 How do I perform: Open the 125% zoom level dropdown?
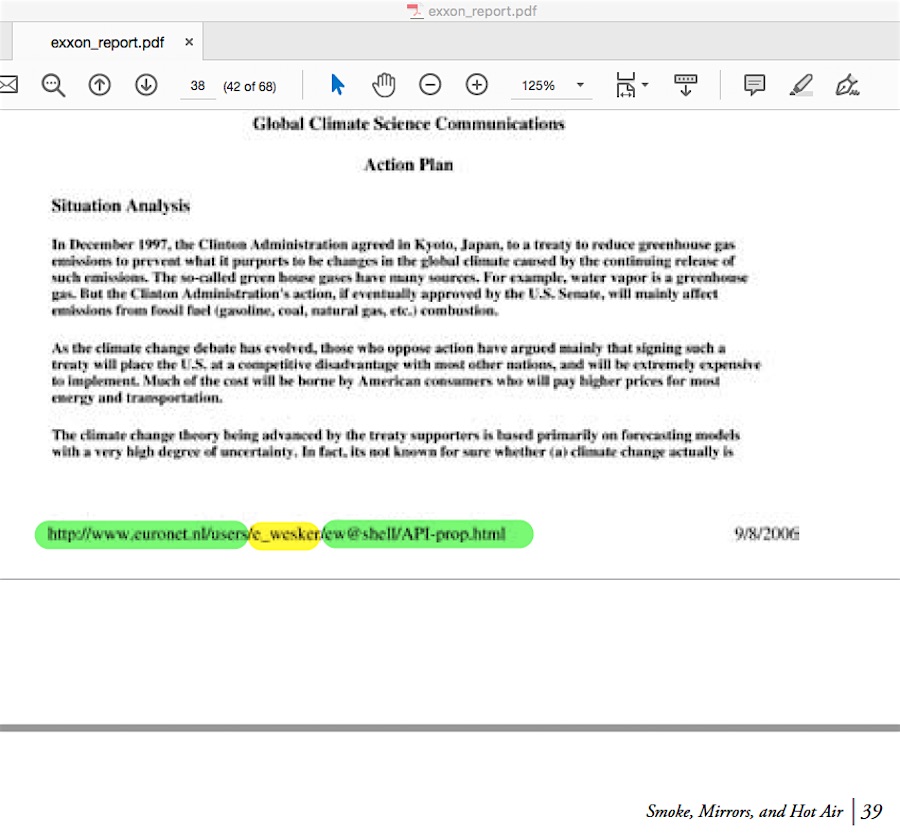(x=551, y=86)
